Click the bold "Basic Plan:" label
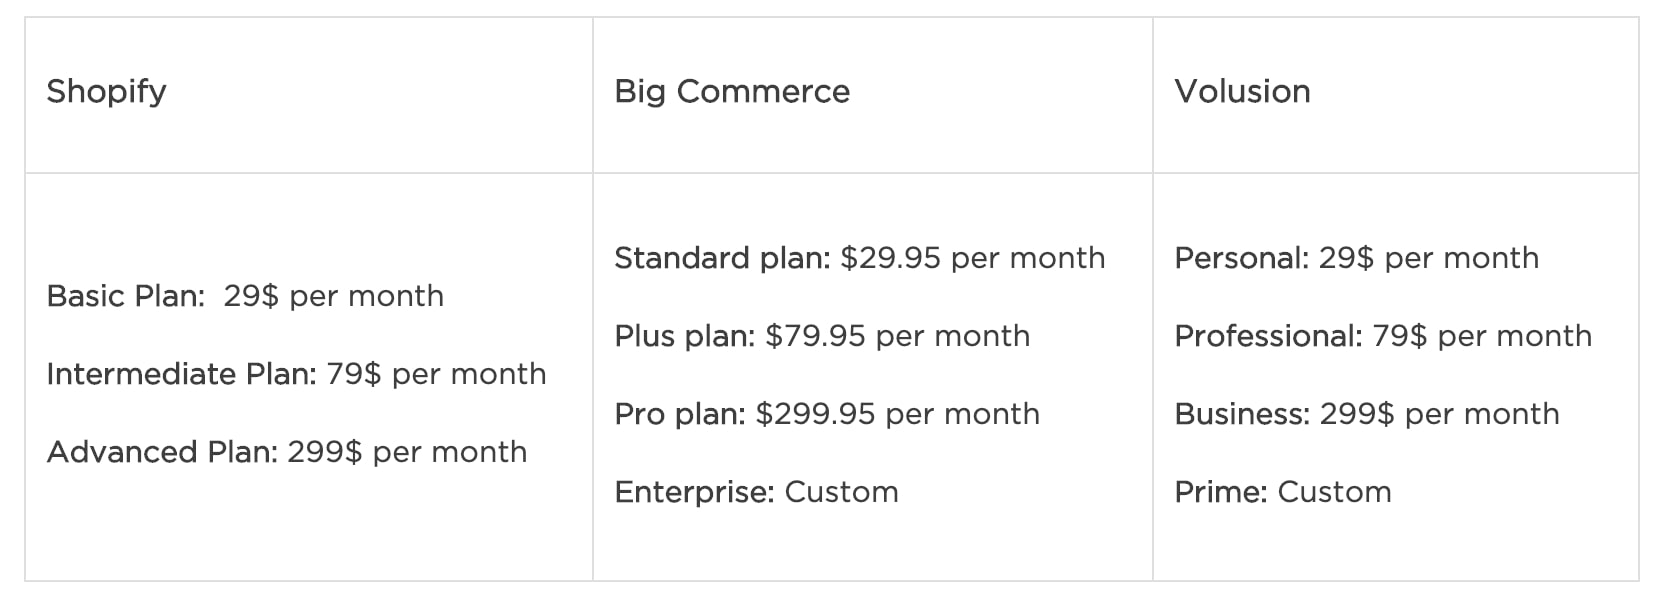The width and height of the screenshot is (1660, 602). [125, 297]
